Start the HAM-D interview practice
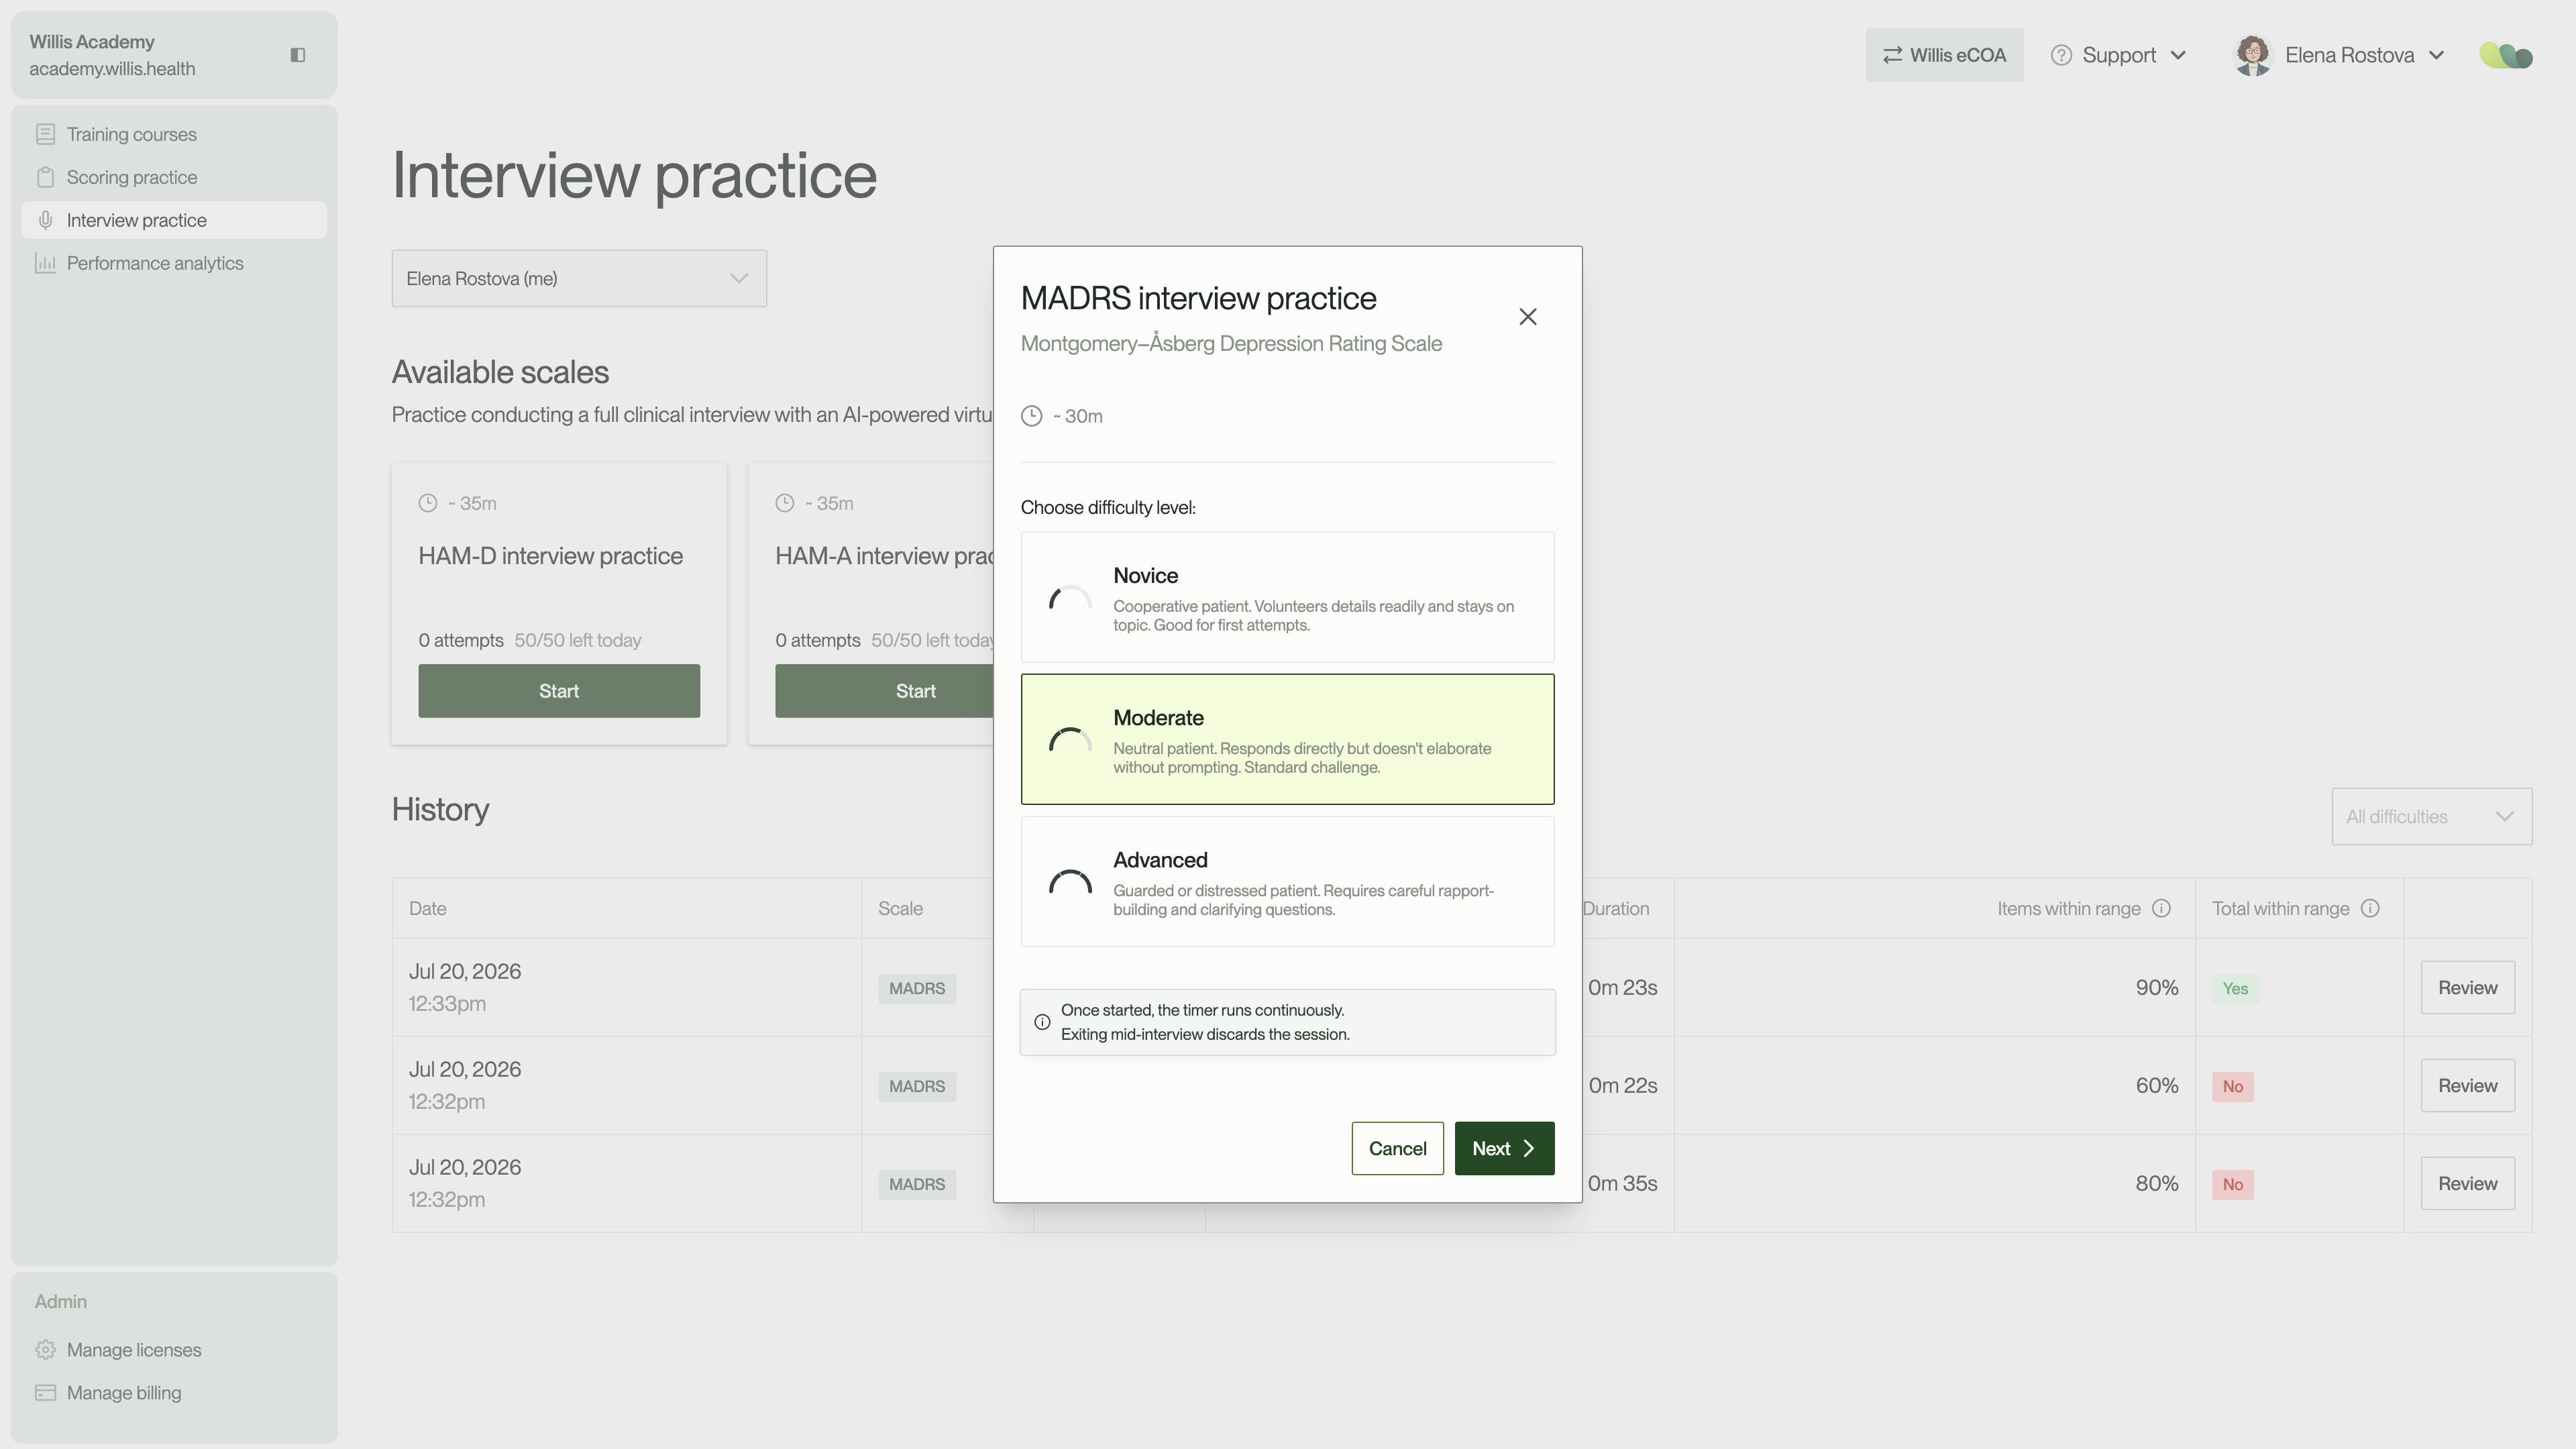This screenshot has width=2576, height=1449. click(559, 691)
